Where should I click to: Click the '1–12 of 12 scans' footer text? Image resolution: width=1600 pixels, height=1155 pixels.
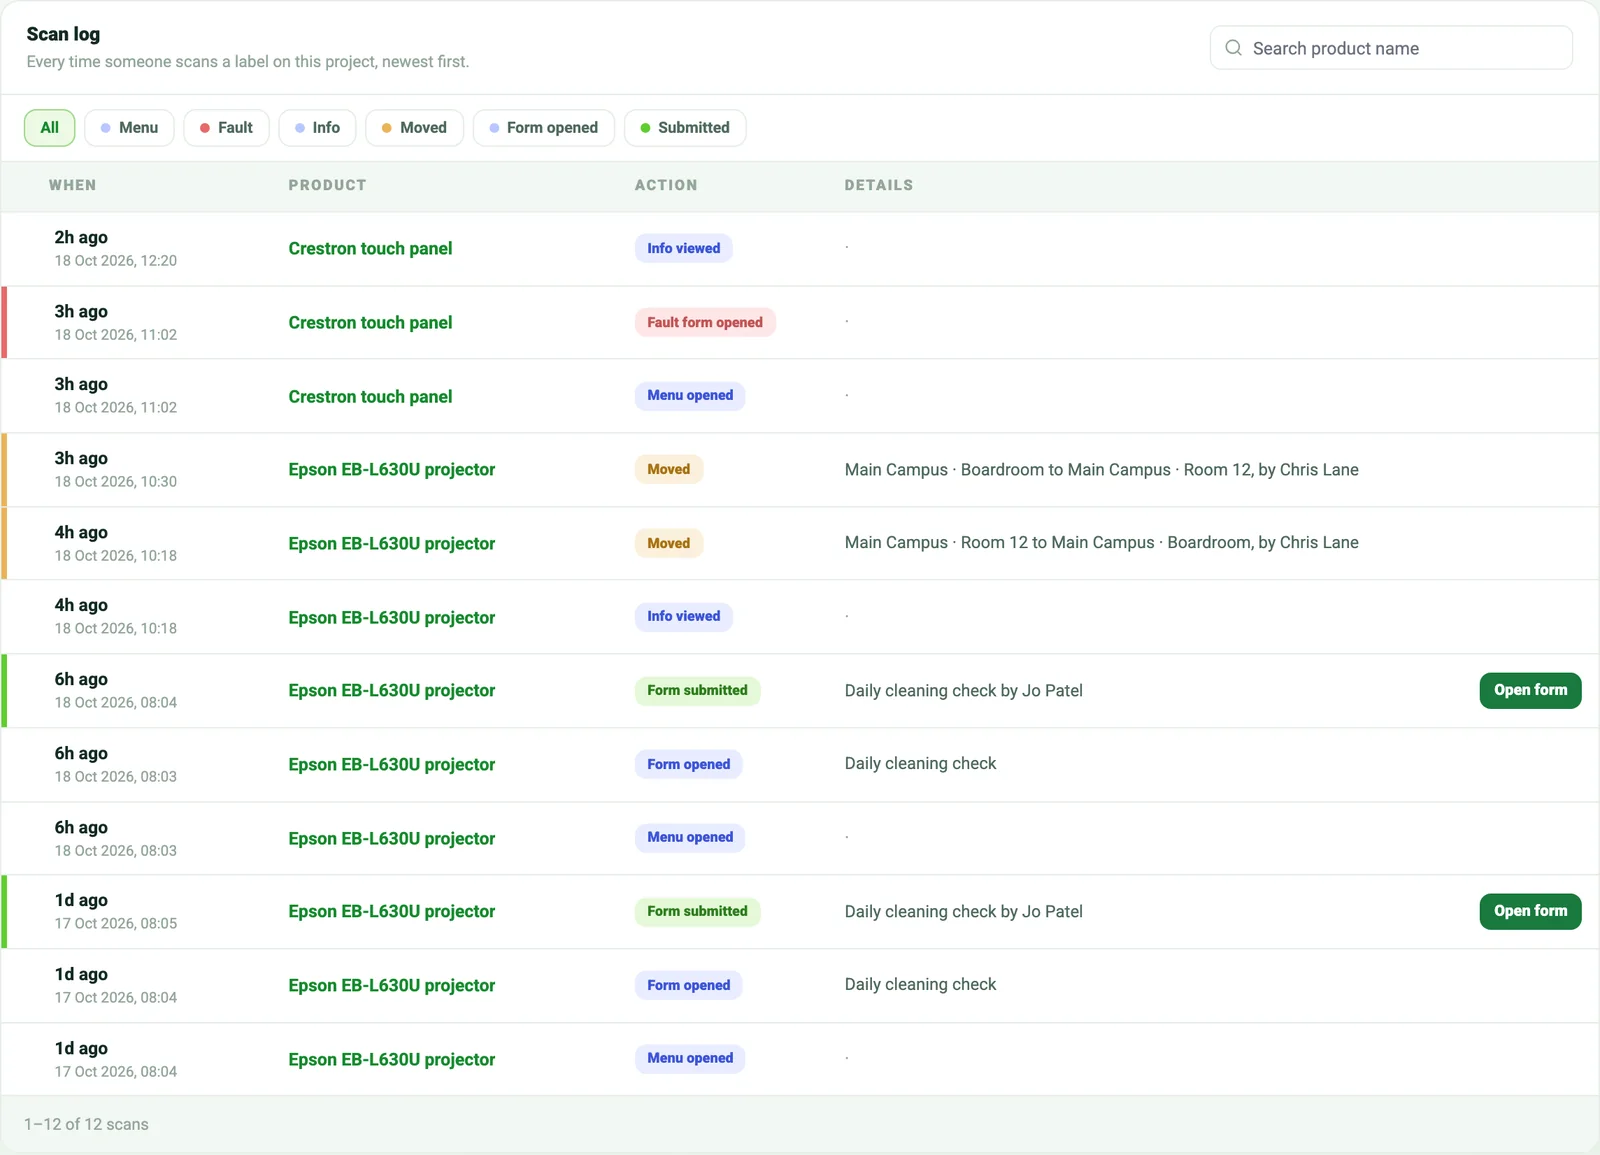(x=86, y=1125)
